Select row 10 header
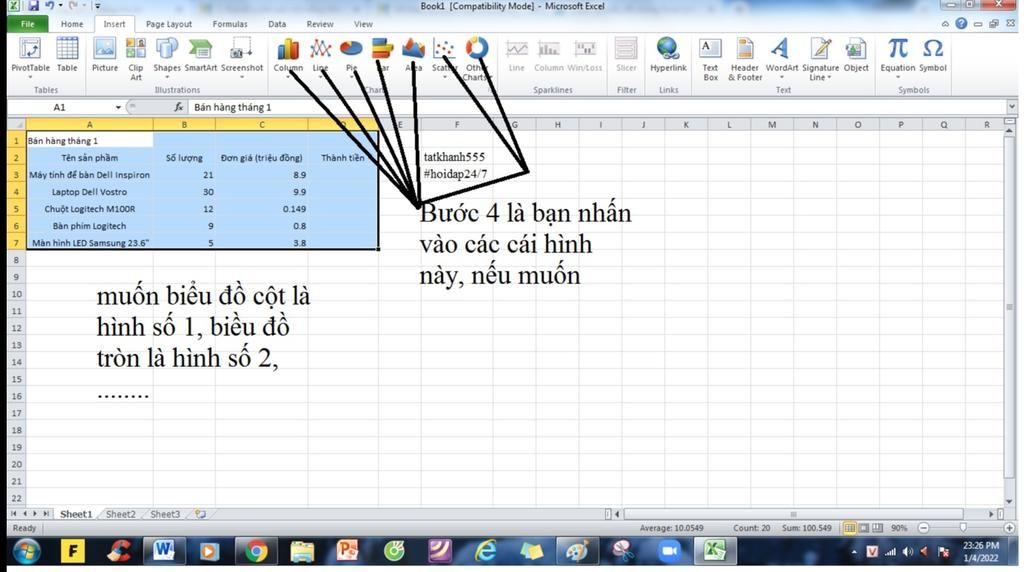The height and width of the screenshot is (572, 1024). pos(16,294)
